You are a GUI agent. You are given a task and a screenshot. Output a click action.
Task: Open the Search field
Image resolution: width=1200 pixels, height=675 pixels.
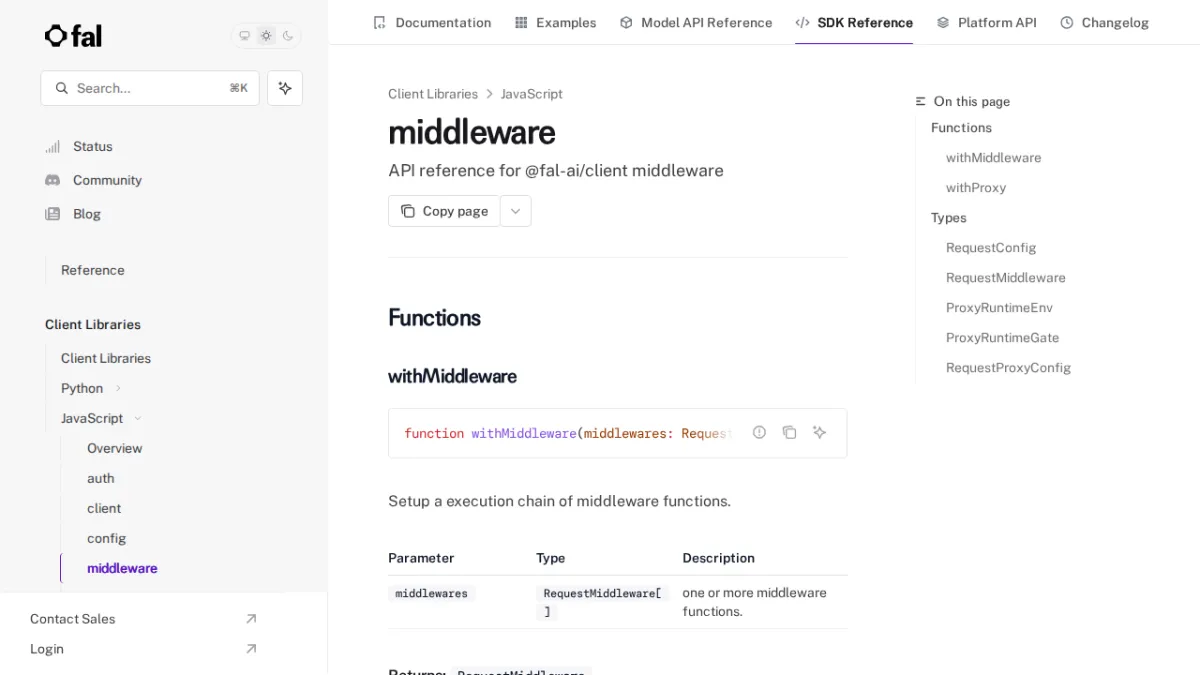[x=150, y=88]
